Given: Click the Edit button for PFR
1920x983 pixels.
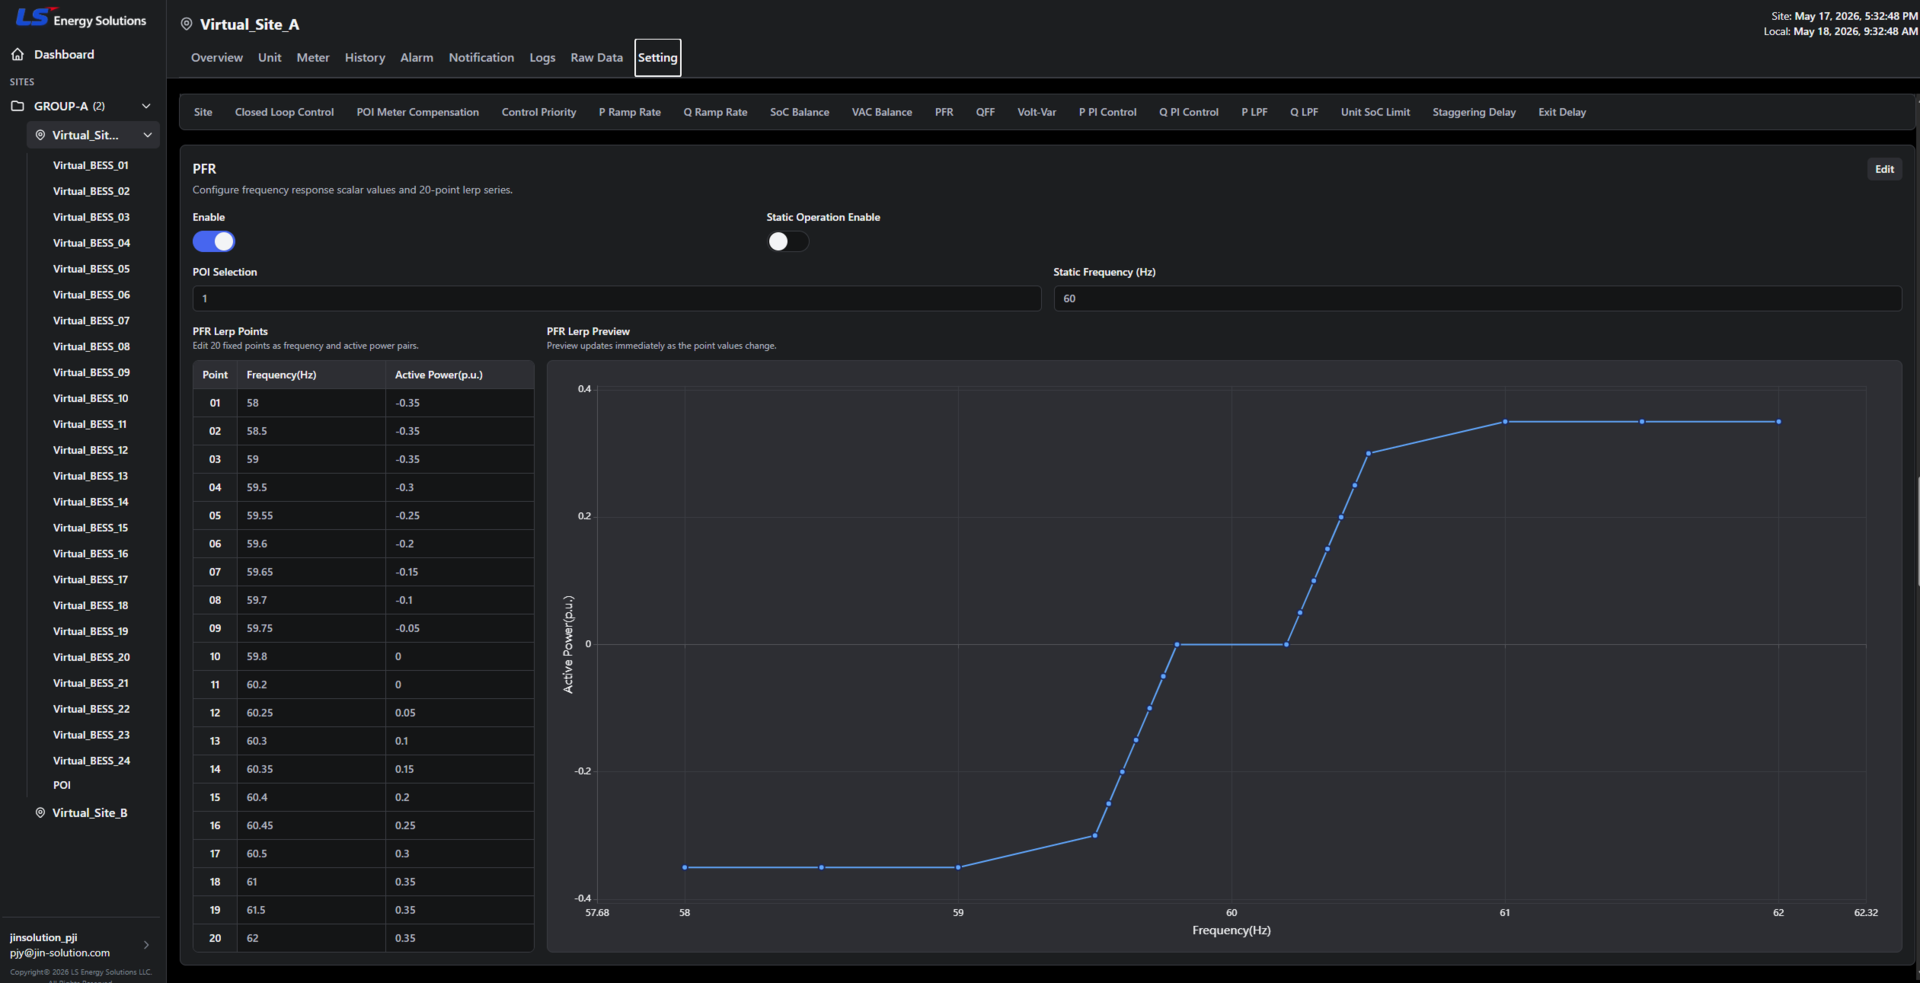Looking at the screenshot, I should 1884,169.
